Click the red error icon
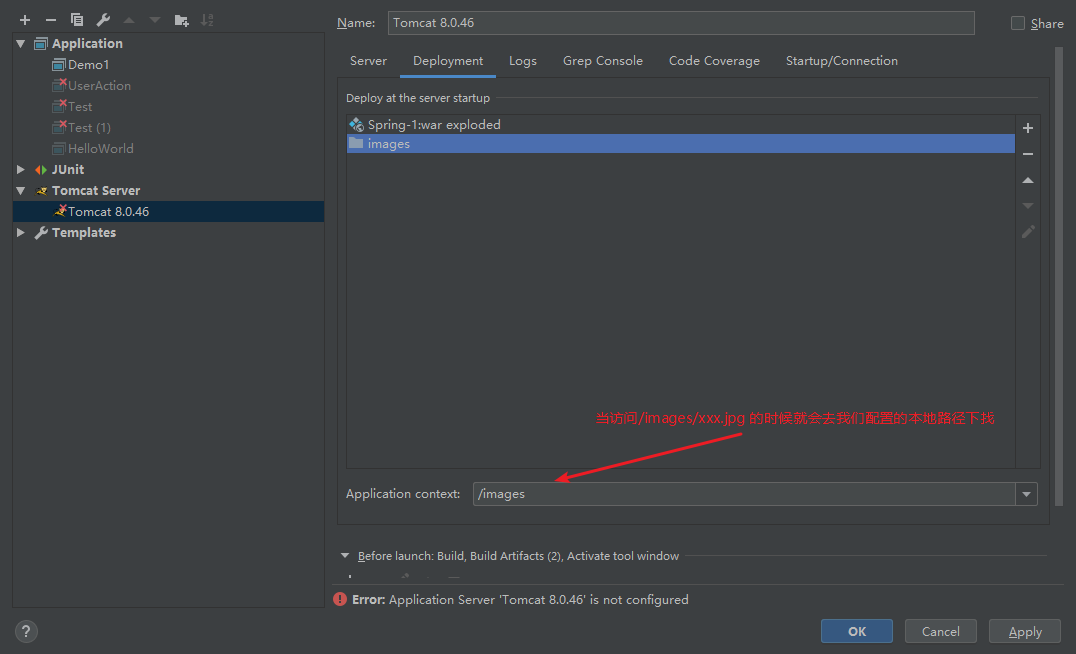The image size is (1076, 654). [340, 599]
